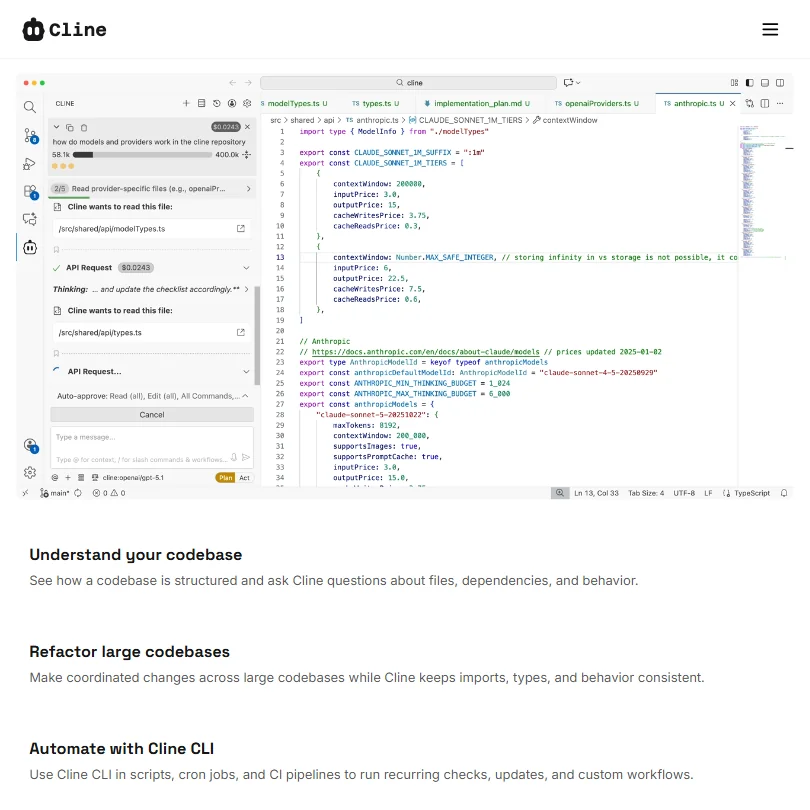Screen dimensions: 810x810
Task: Click the Cancel button
Action: [152, 414]
